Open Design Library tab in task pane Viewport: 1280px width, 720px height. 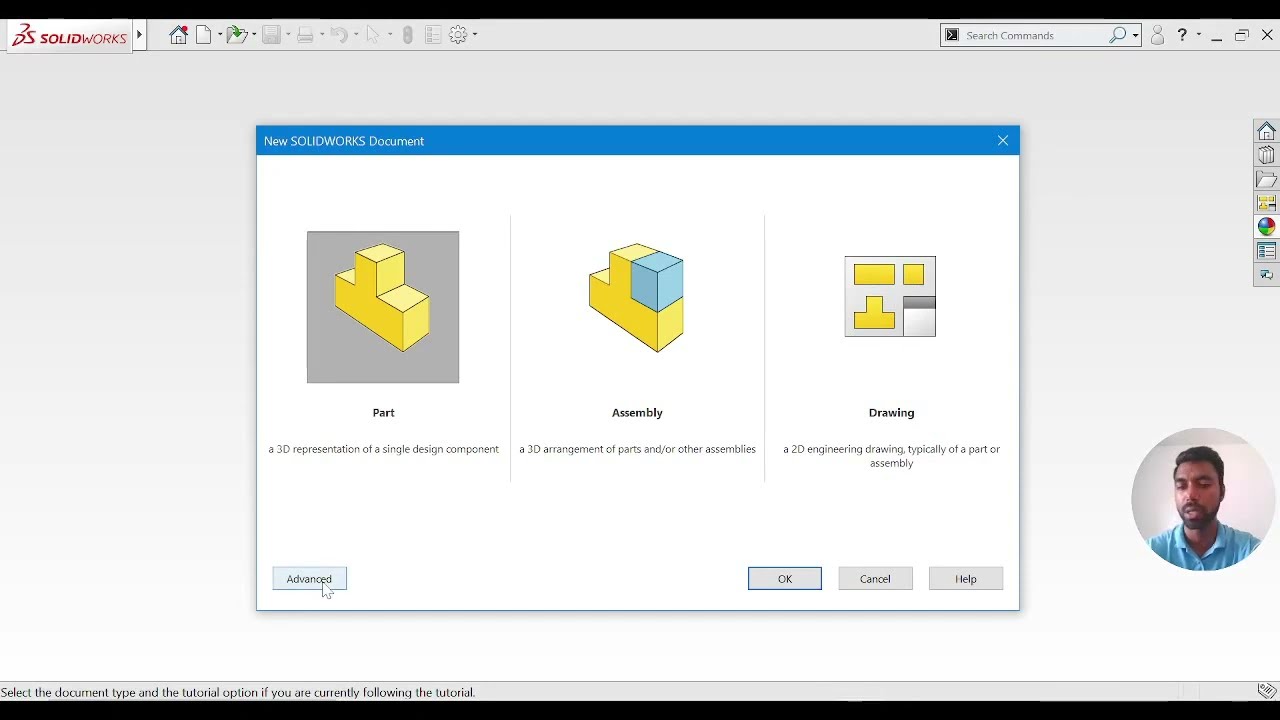coord(1266,155)
